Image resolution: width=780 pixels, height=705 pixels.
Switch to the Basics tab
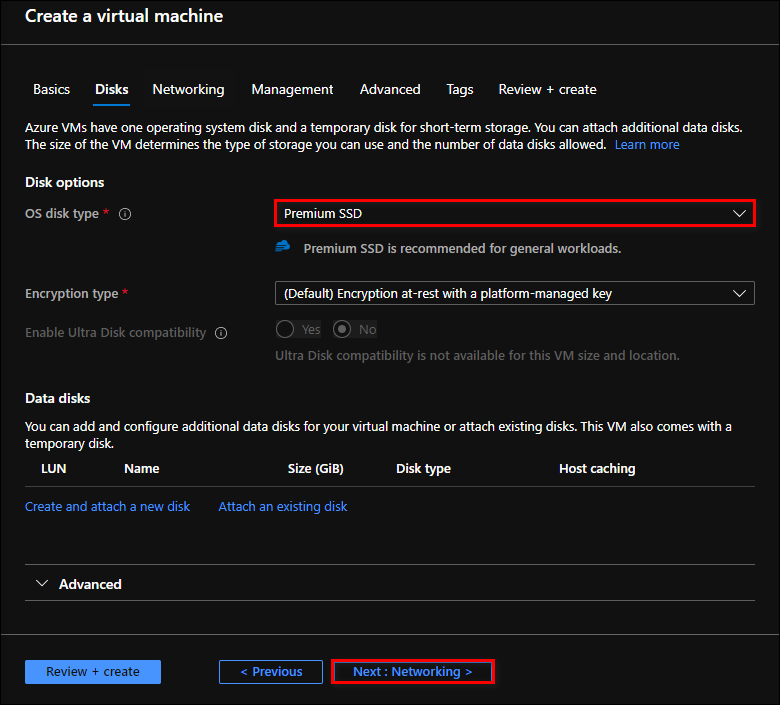51,89
